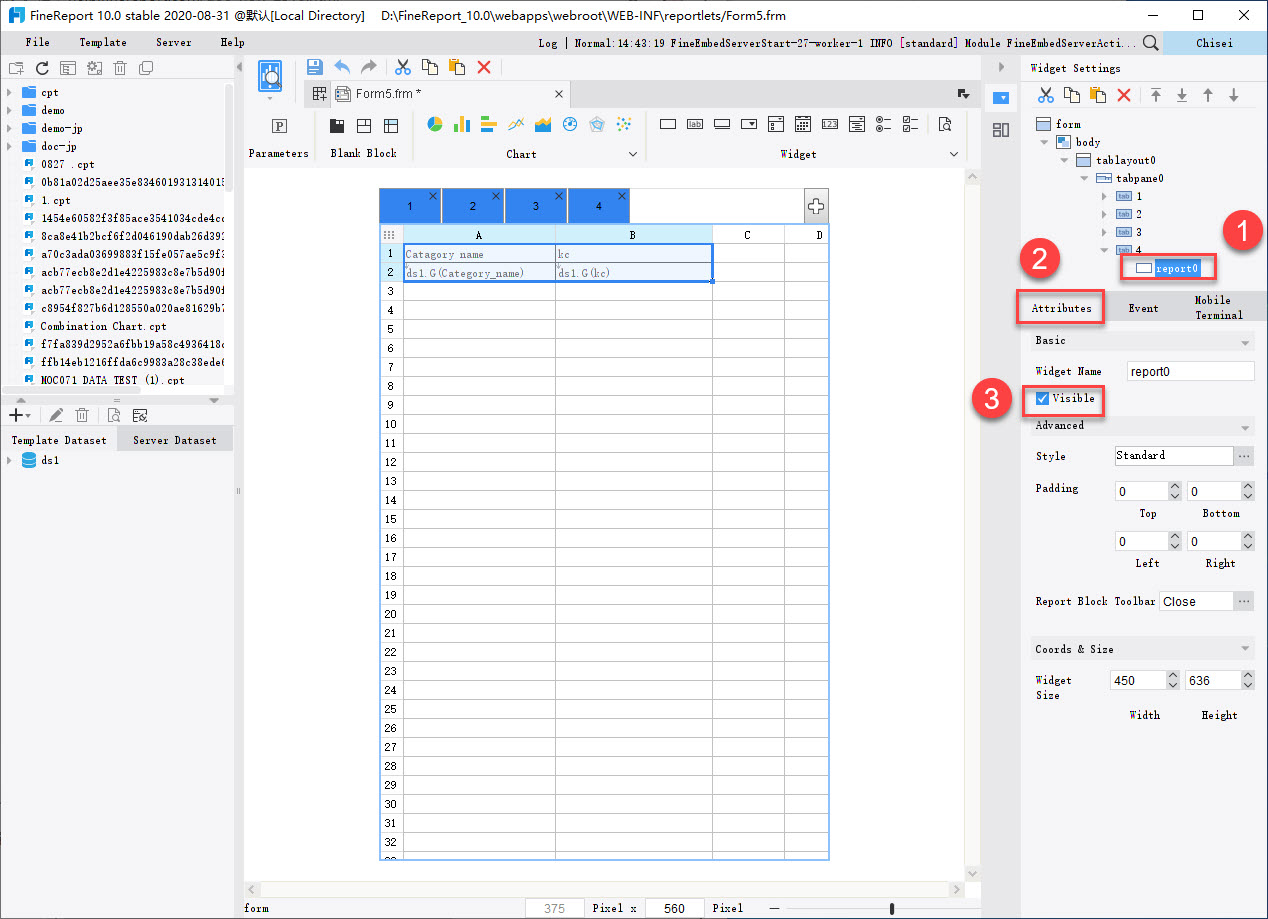Insert a scatter chart
Viewport: 1268px width, 919px height.
pyautogui.click(x=624, y=124)
